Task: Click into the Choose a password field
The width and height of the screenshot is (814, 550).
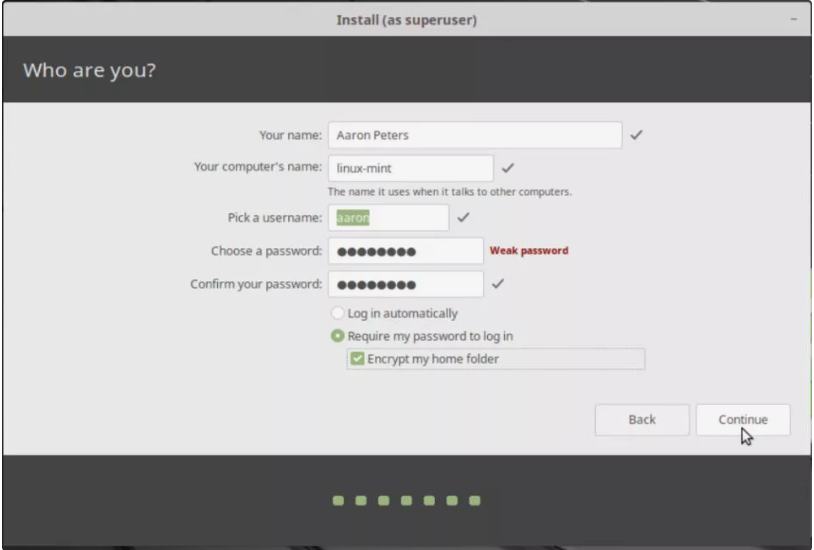Action: 405,251
